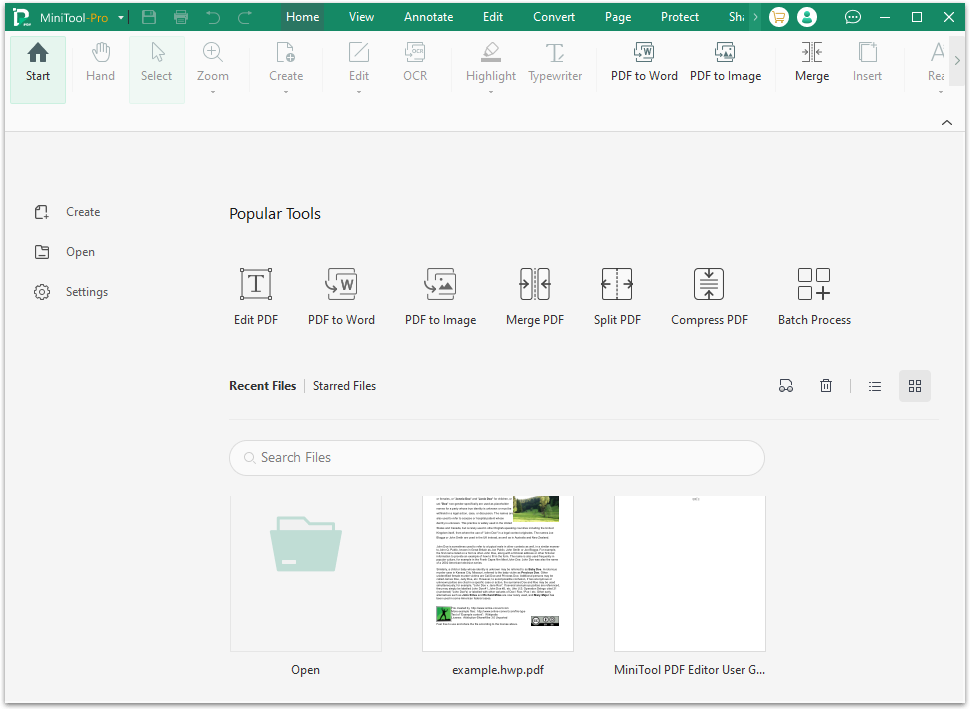Open the Page tab

(618, 17)
